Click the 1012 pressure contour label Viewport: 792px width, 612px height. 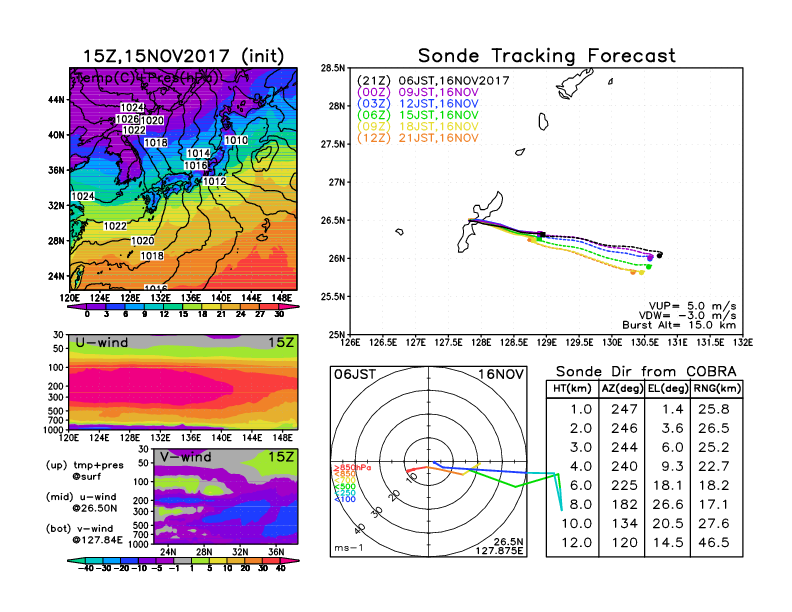[214, 181]
